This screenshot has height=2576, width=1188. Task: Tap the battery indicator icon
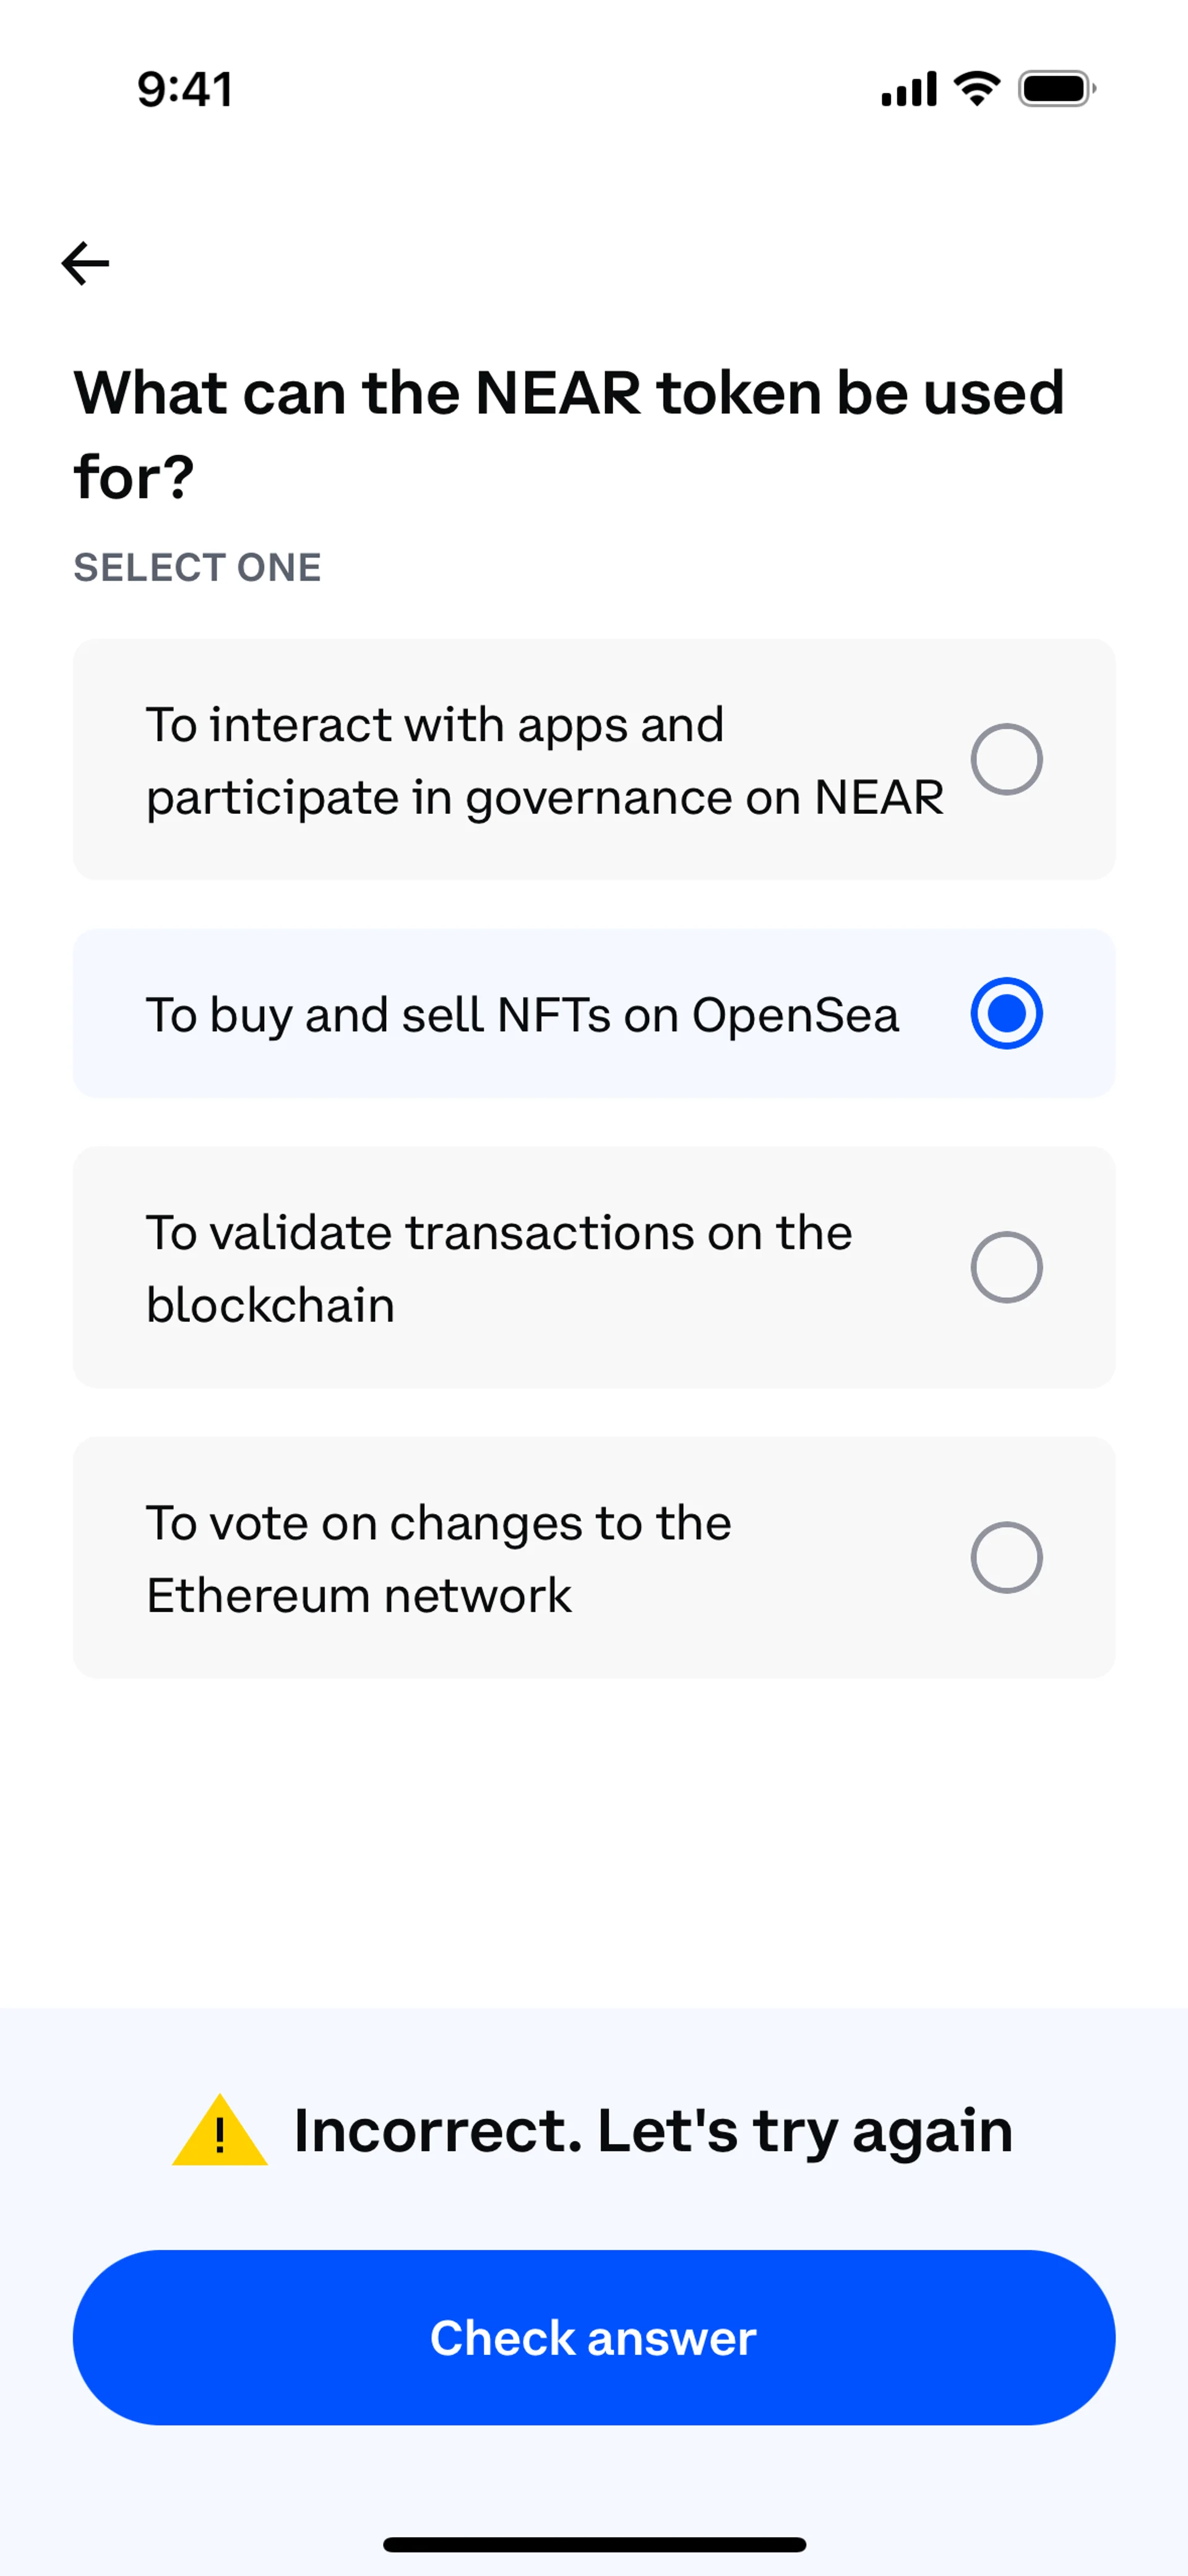1056,89
